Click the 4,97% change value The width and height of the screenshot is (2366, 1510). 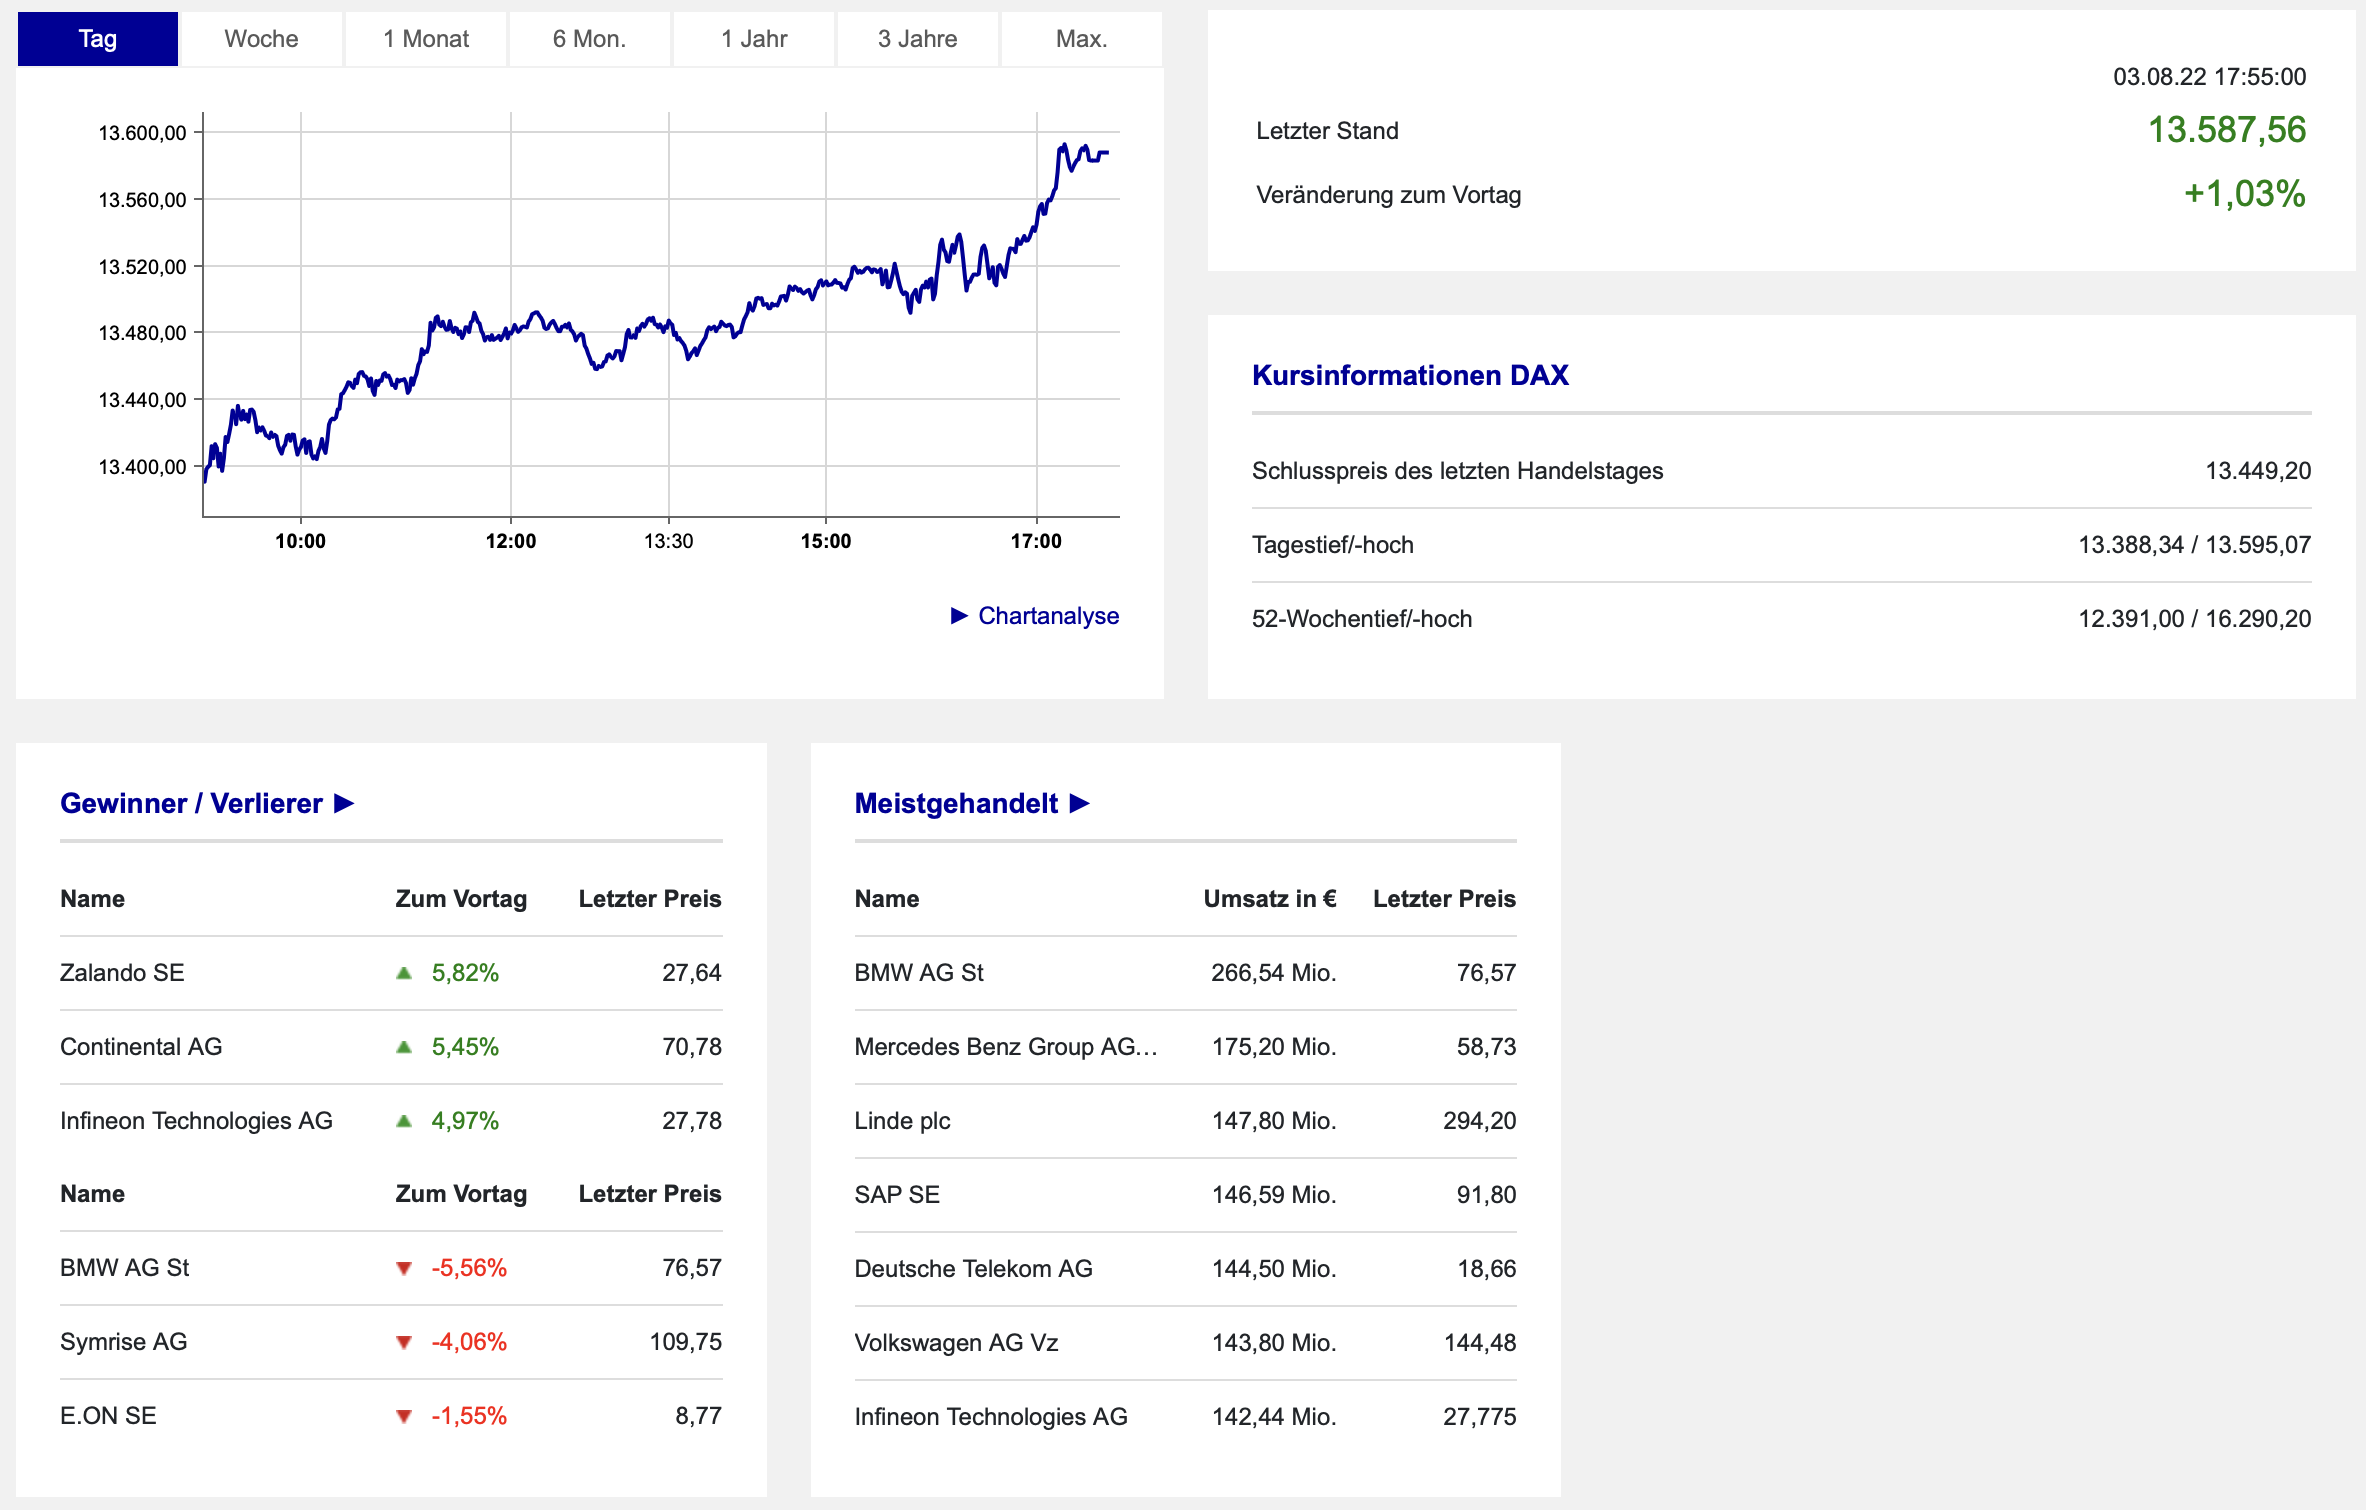point(465,1121)
